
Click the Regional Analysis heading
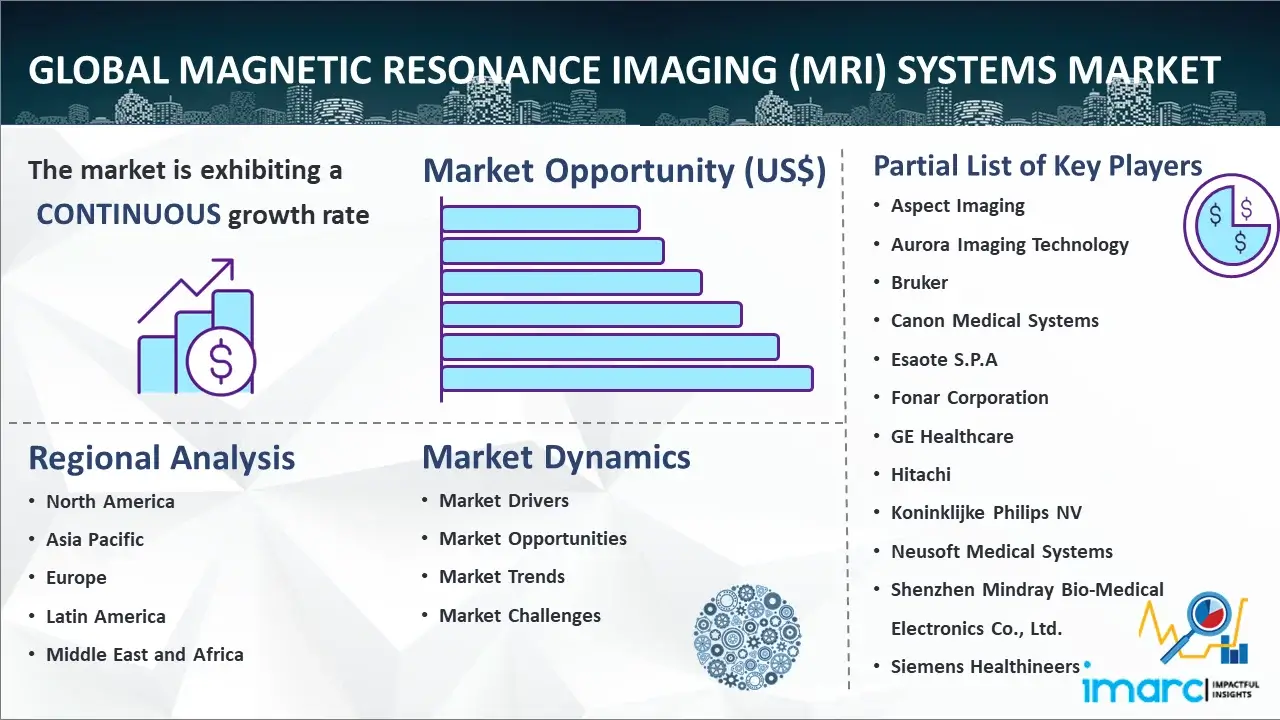click(161, 458)
